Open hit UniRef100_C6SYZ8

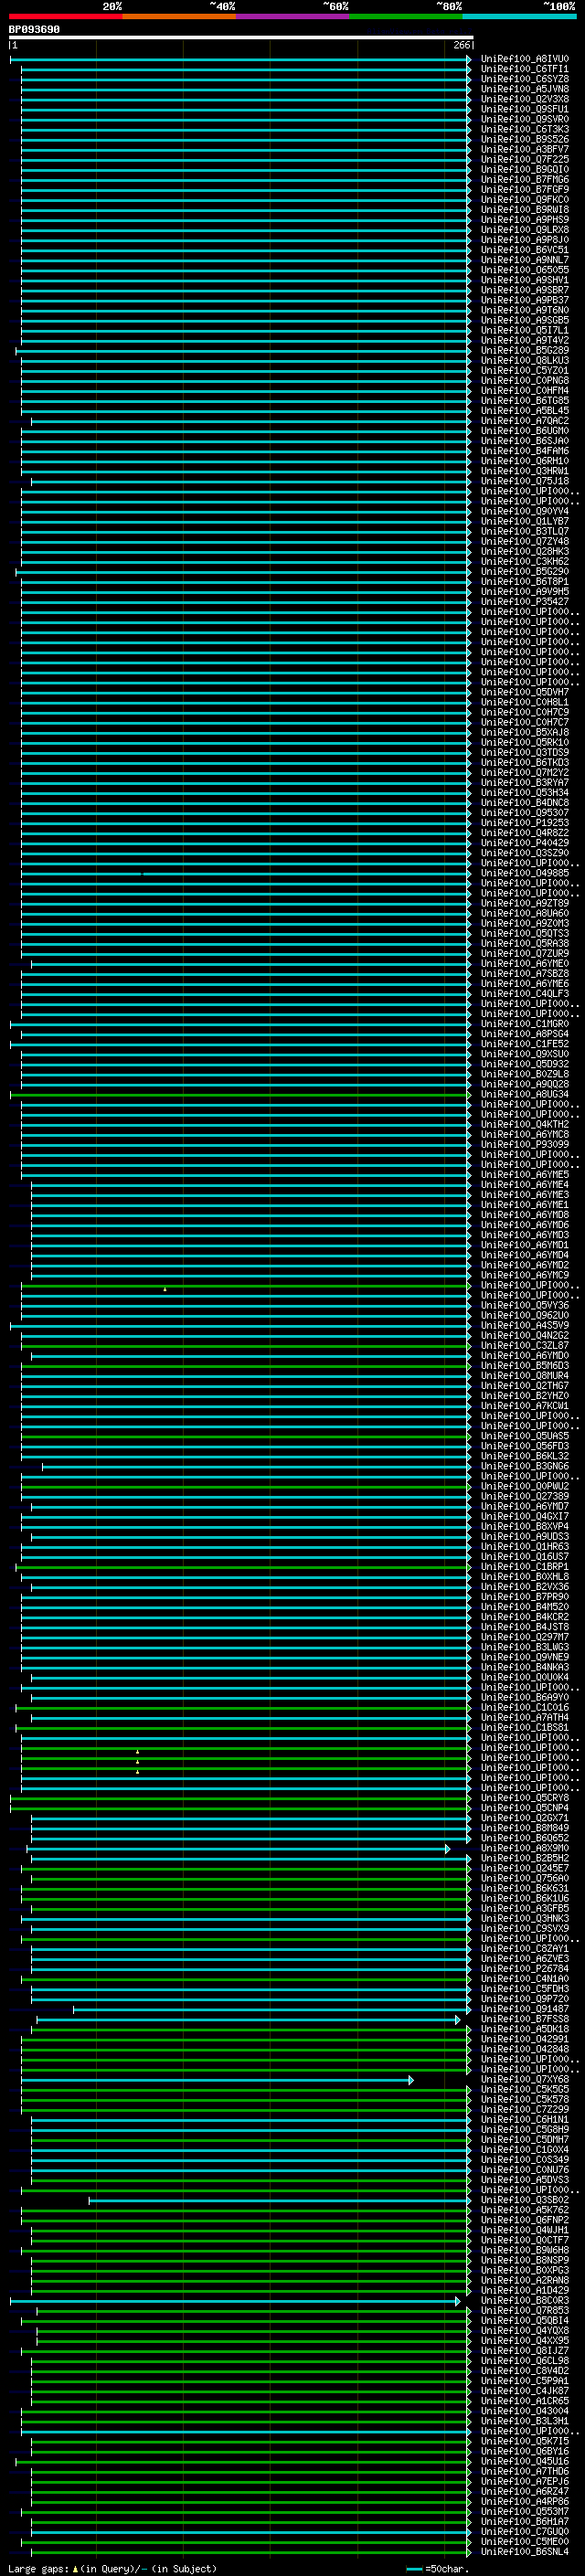(x=525, y=79)
